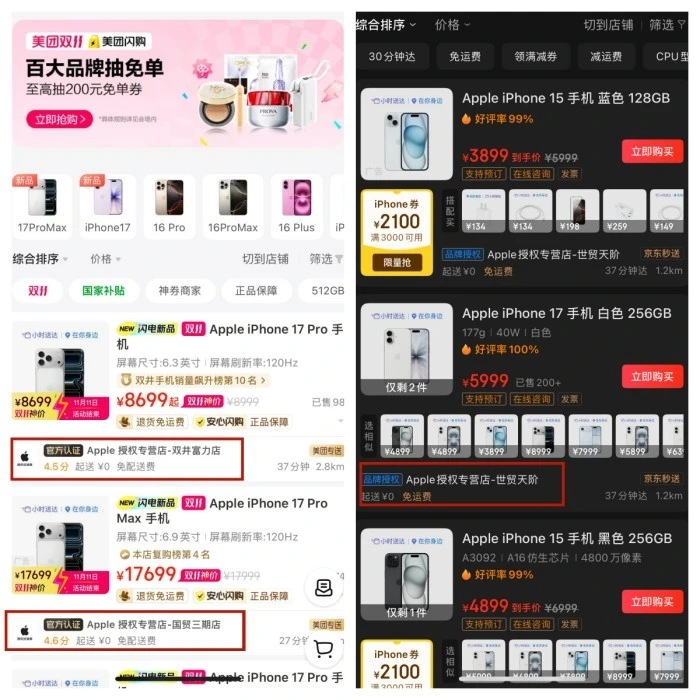Toggle the 免运费 filter chip
The image size is (700, 700).
[465, 56]
